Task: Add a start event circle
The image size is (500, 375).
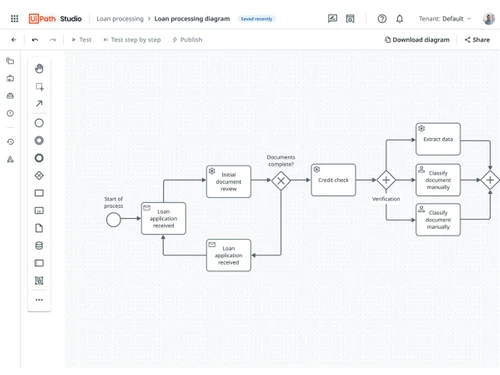Action: click(39, 123)
